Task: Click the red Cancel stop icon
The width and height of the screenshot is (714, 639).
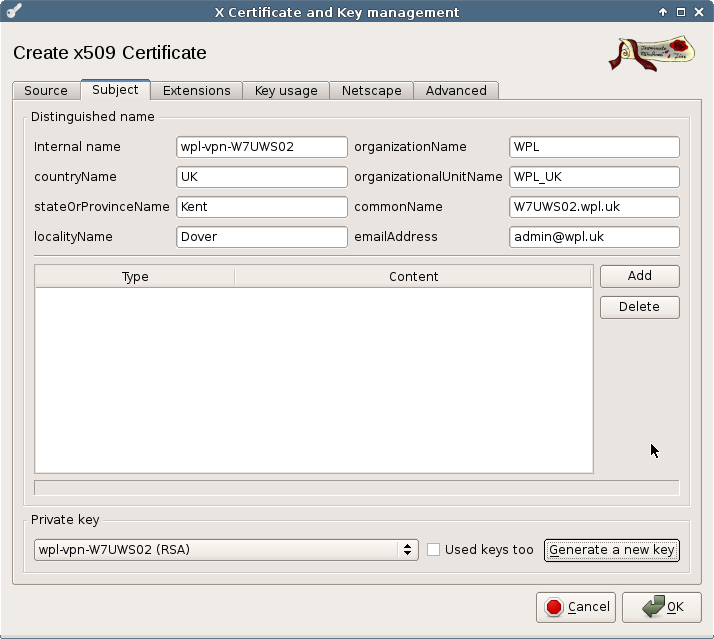Action: tap(554, 607)
